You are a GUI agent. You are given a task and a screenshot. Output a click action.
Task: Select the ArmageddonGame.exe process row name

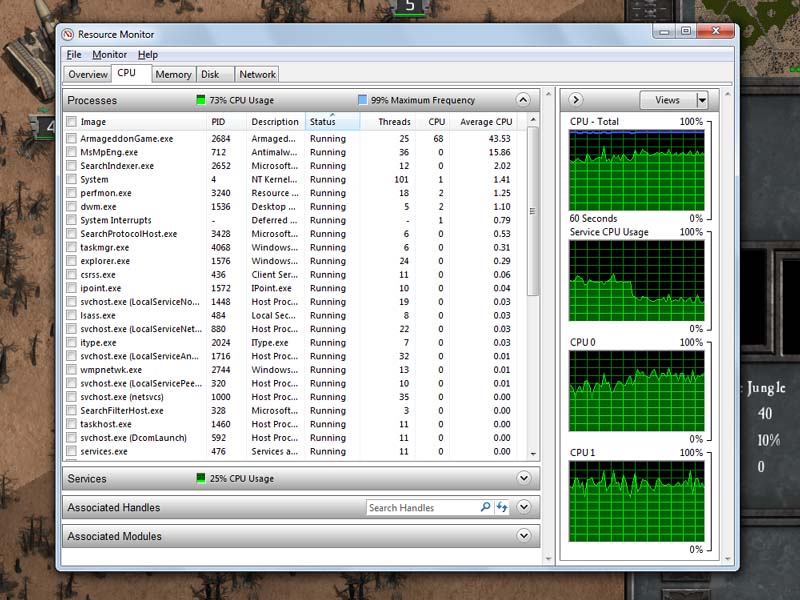[x=127, y=139]
